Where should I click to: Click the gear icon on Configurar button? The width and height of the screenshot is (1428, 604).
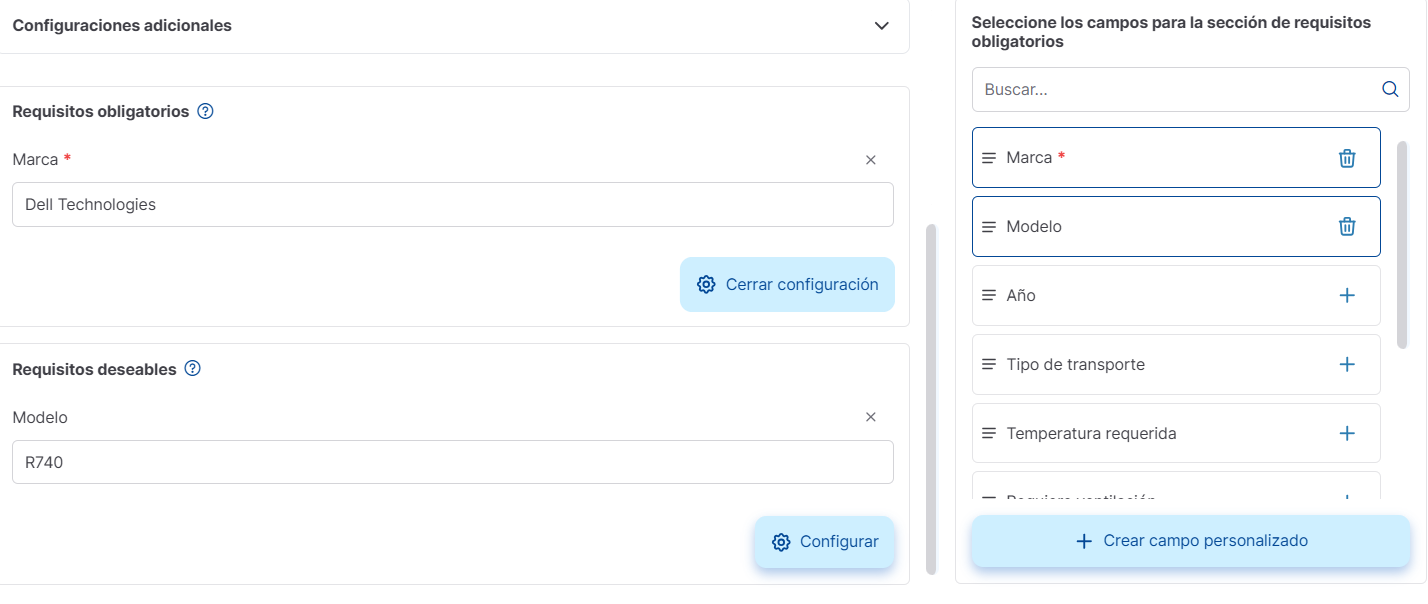(x=781, y=542)
